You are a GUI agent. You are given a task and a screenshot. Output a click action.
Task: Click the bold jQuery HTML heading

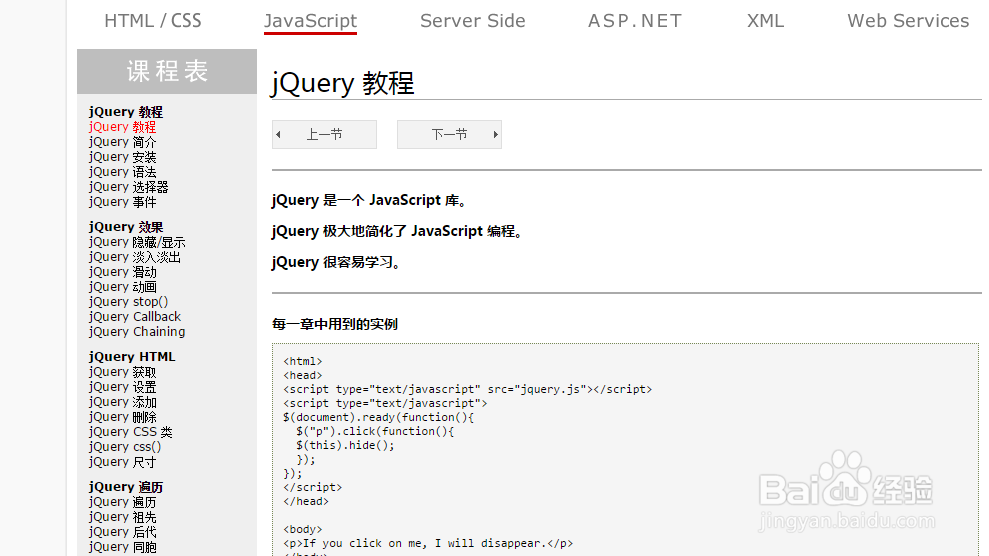[132, 357]
